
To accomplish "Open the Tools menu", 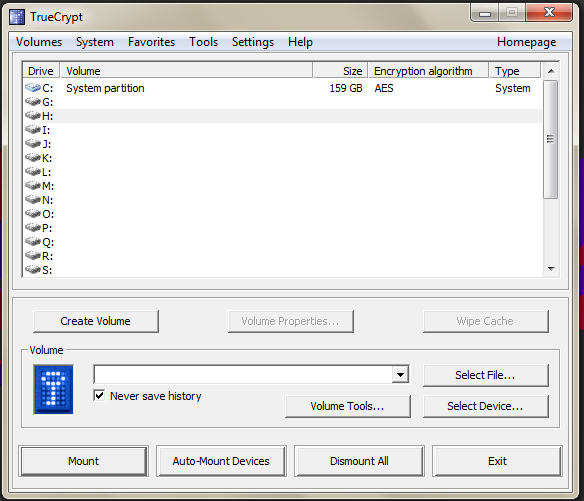I will (203, 42).
